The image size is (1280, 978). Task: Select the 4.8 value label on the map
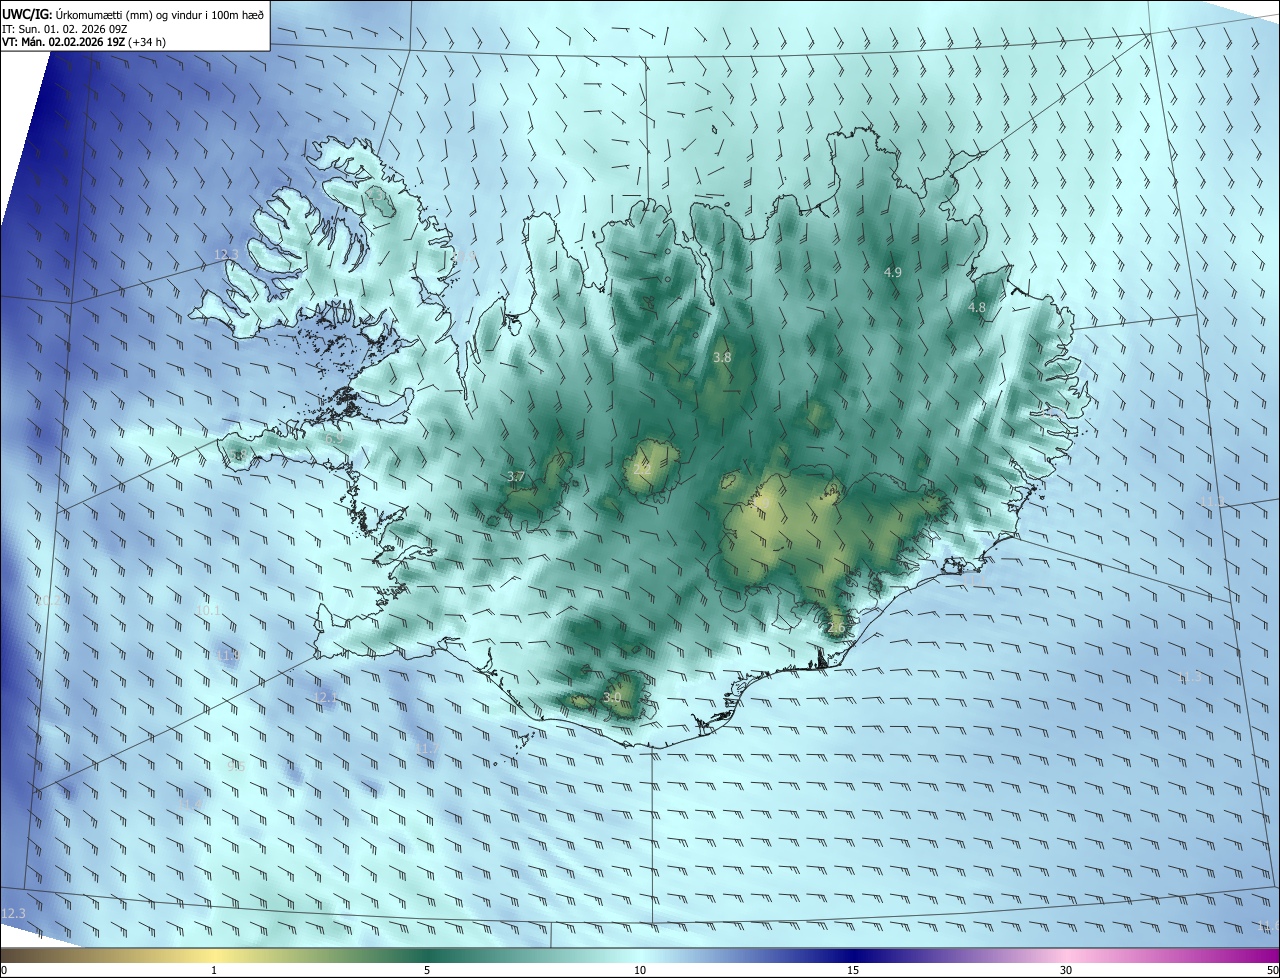pyautogui.click(x=978, y=308)
